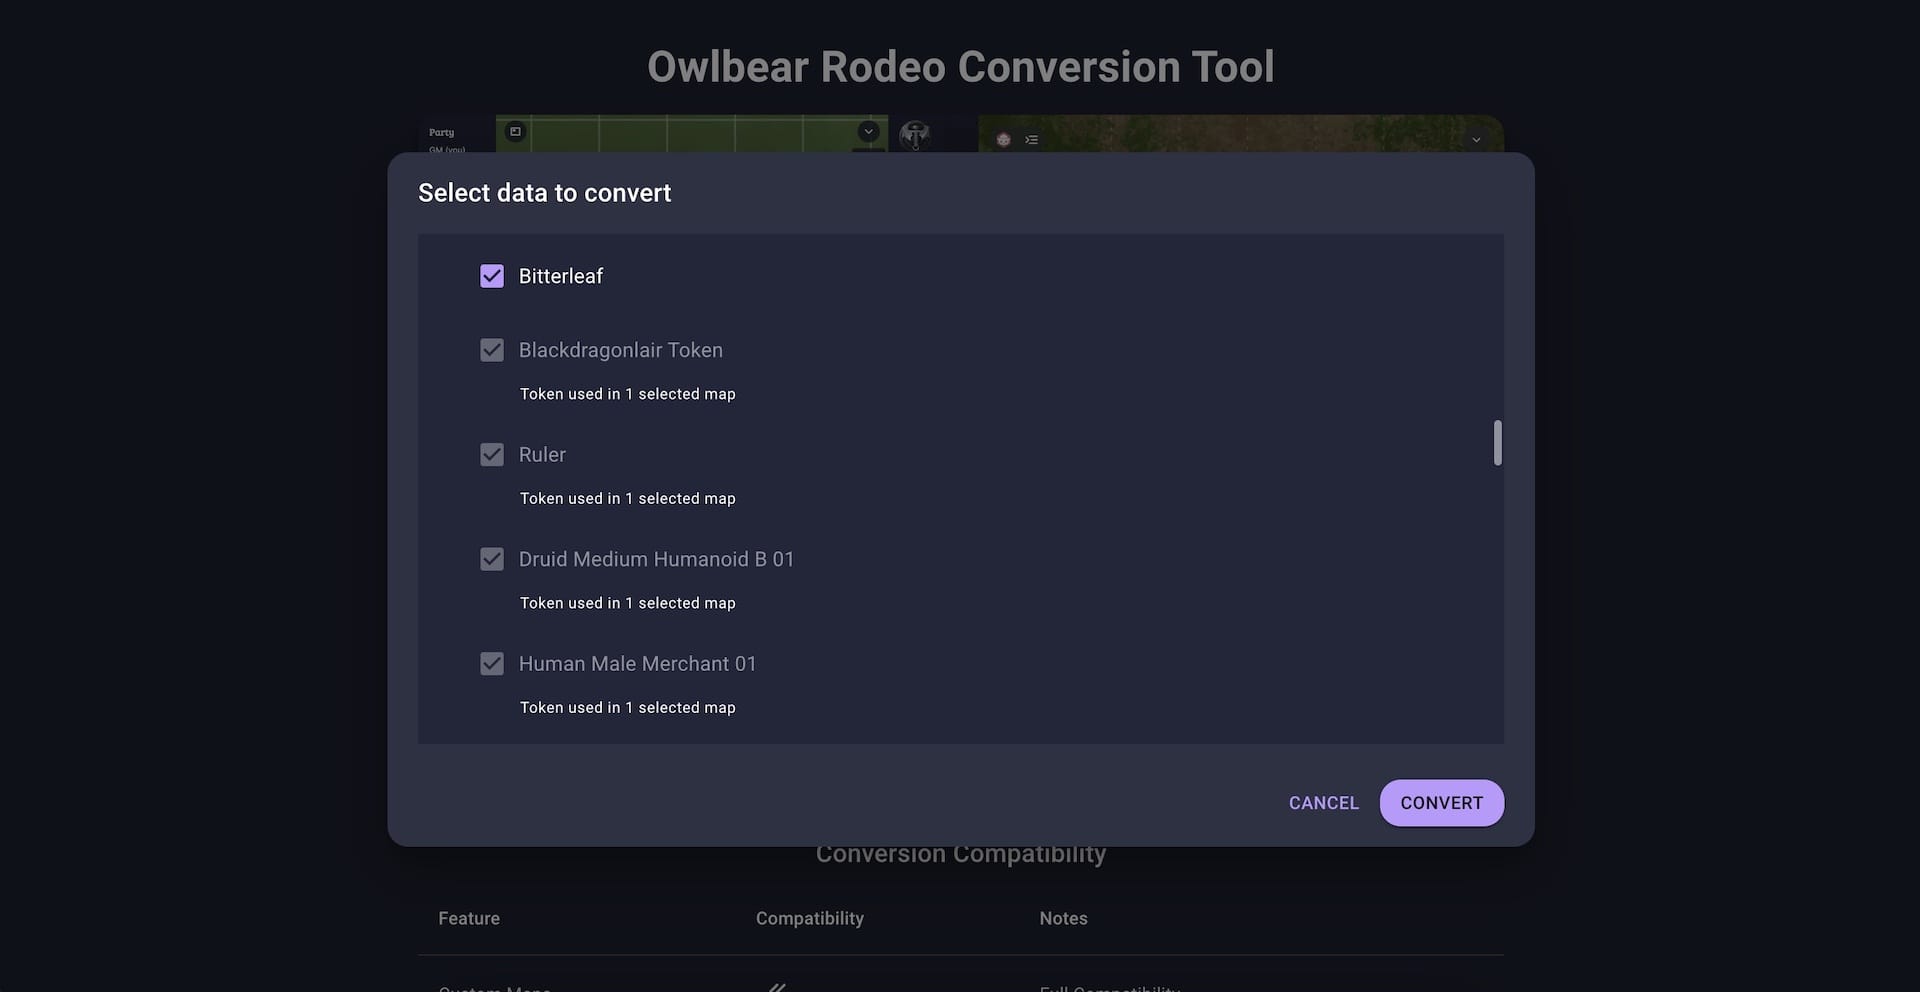Uncheck the Bitterleaf checkbox

tap(491, 276)
